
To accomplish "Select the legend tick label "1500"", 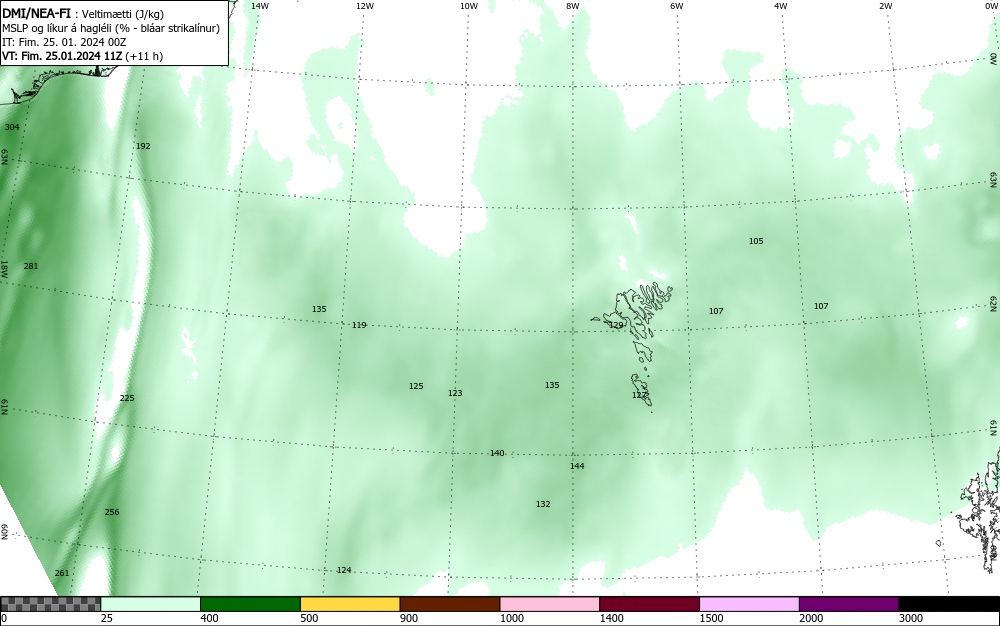I will [711, 618].
